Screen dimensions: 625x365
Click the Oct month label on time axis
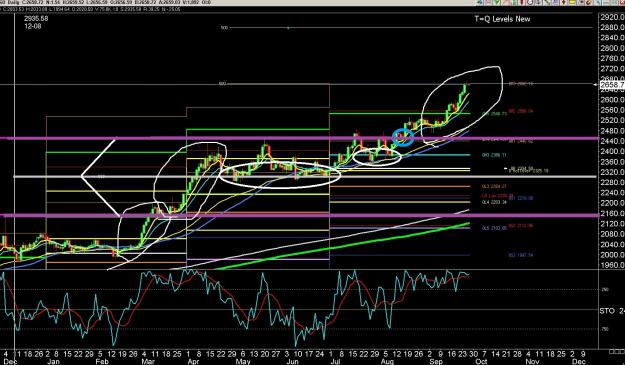tap(482, 361)
